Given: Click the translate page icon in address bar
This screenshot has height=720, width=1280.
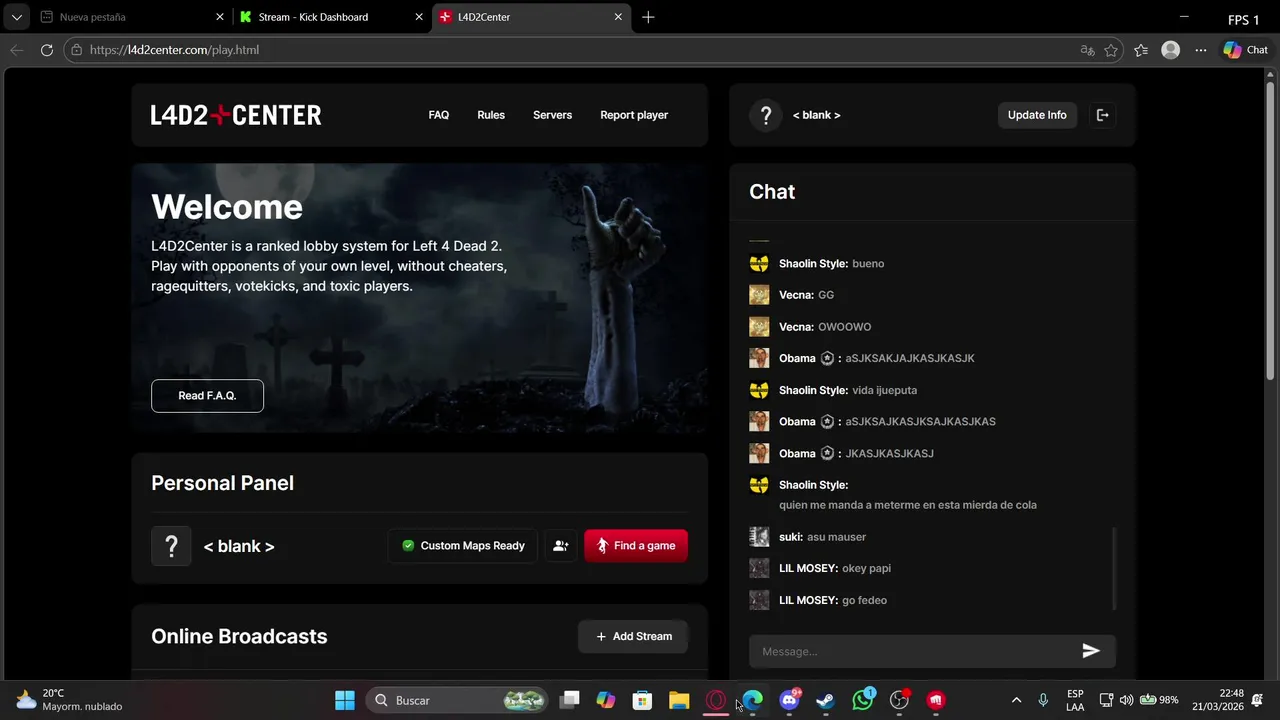Looking at the screenshot, I should point(1087,50).
